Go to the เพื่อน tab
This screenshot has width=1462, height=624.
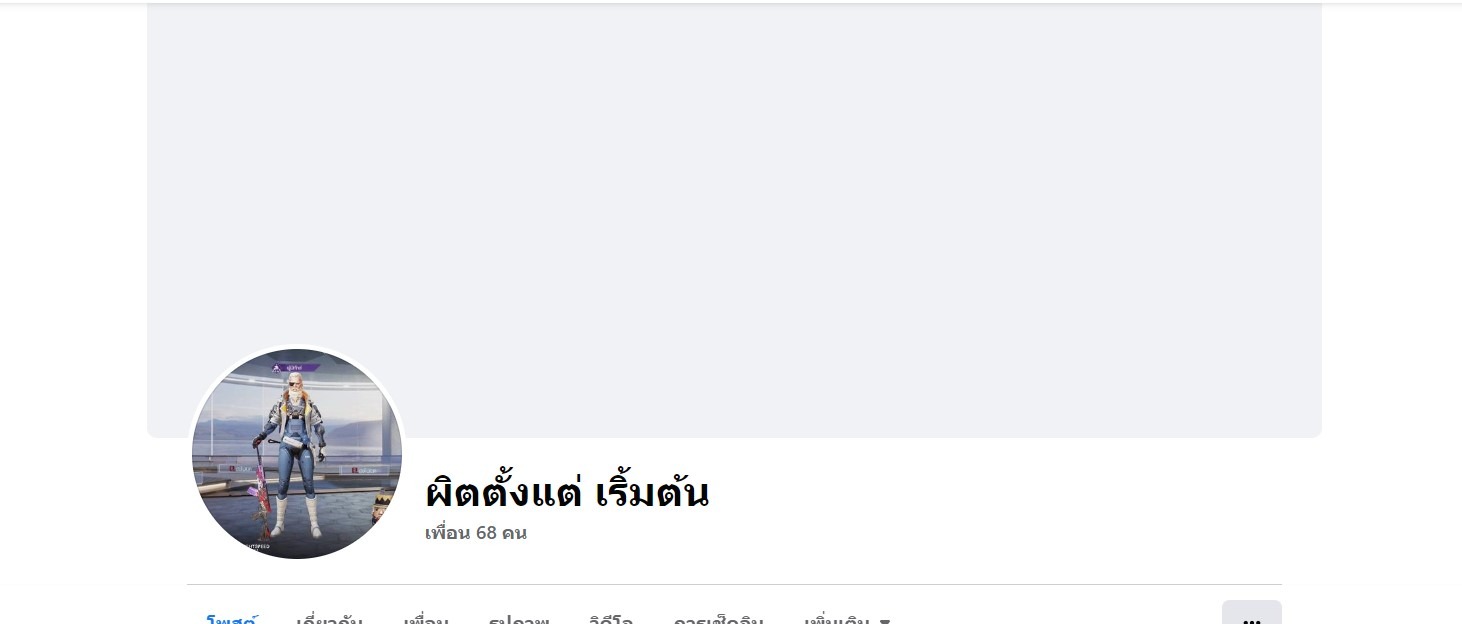click(426, 617)
